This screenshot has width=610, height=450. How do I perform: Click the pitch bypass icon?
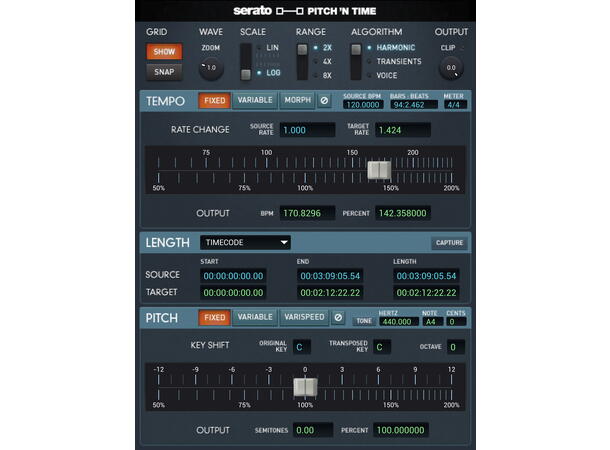coord(338,318)
